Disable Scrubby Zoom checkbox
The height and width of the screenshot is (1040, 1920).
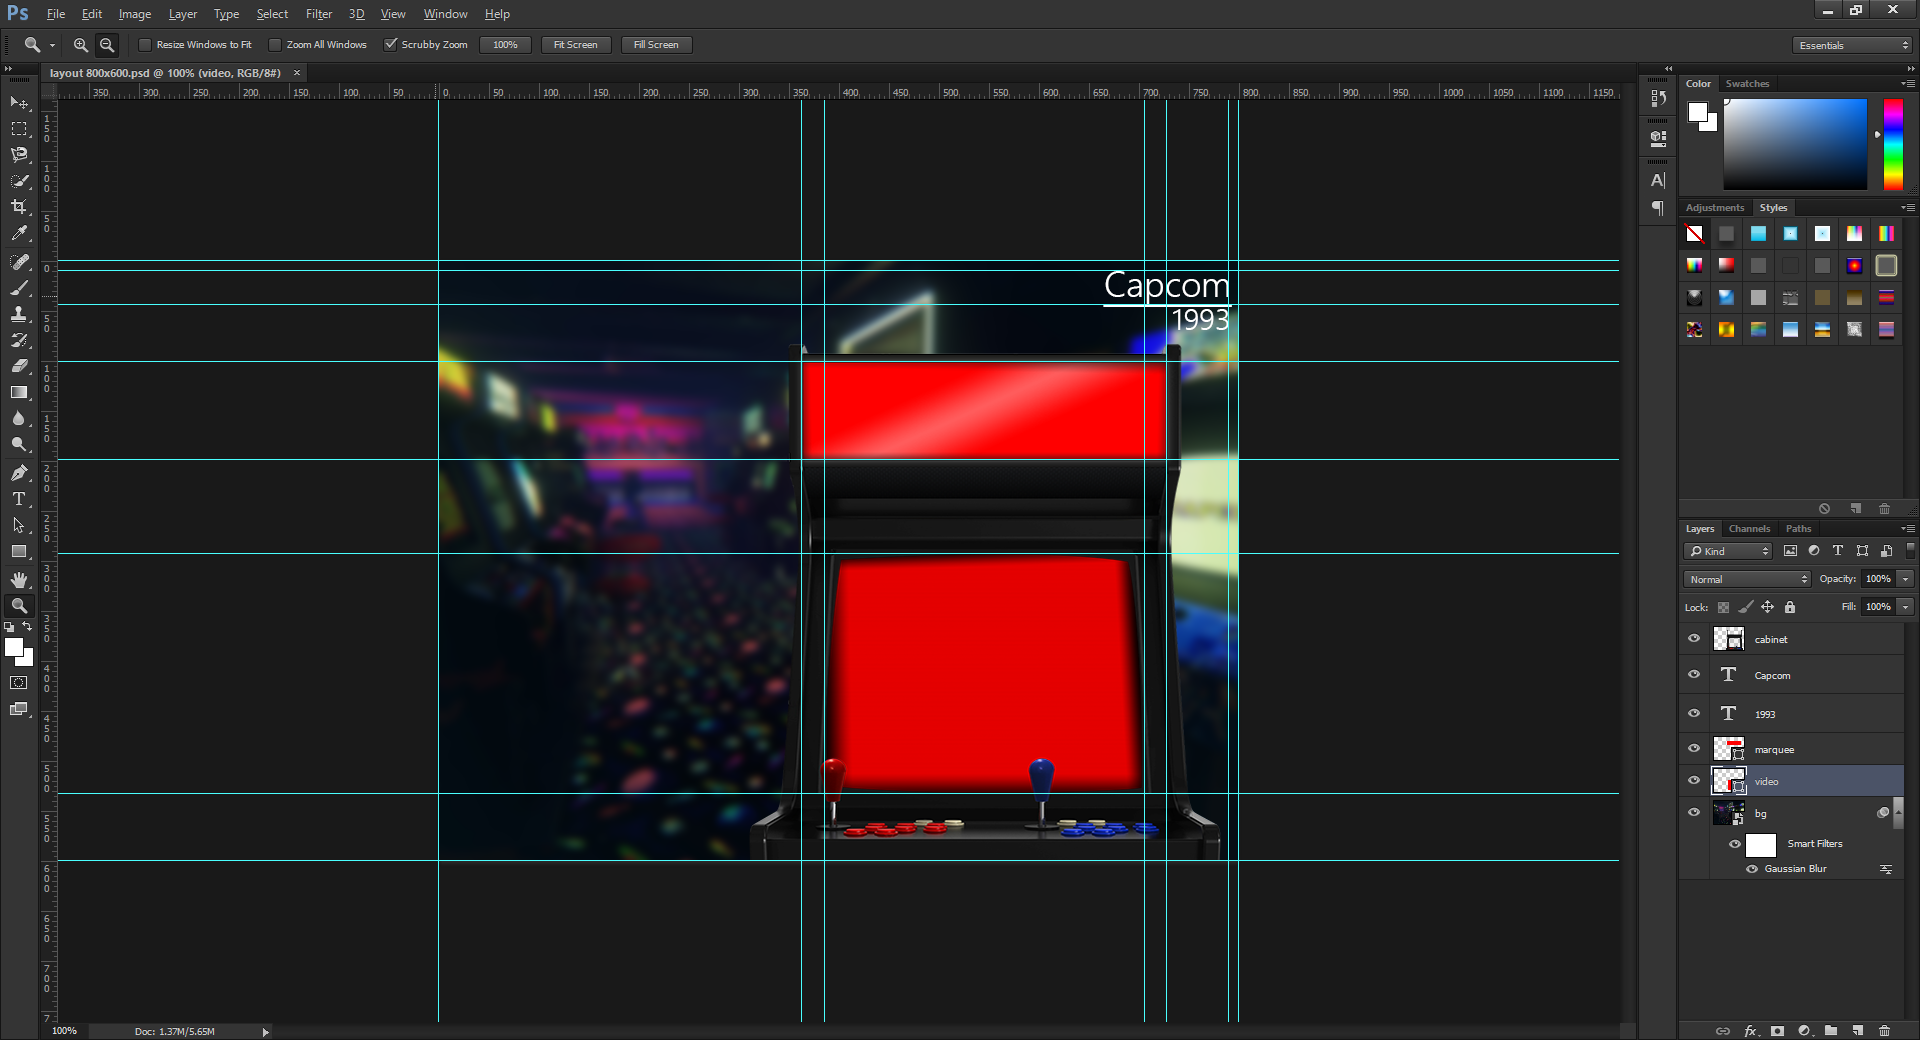coord(391,45)
